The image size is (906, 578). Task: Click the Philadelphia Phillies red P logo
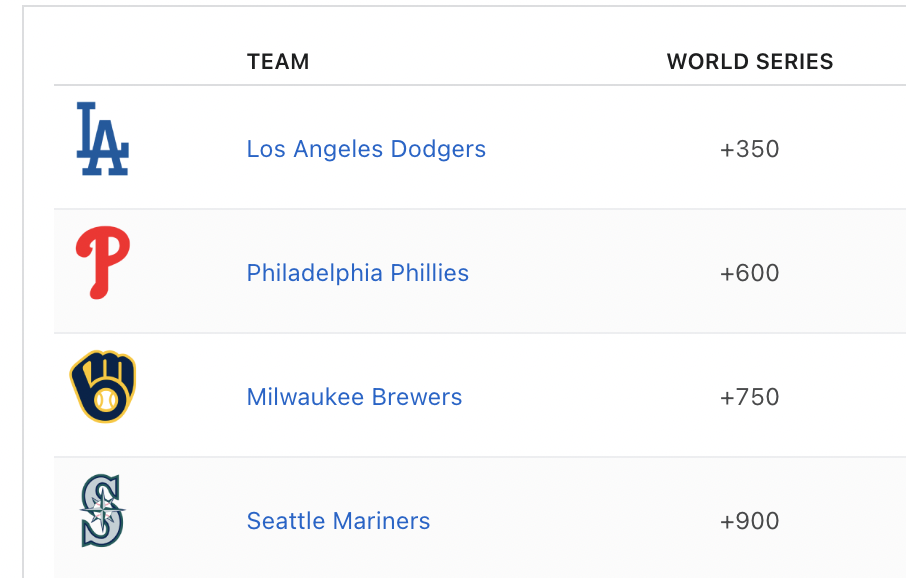[x=103, y=262]
